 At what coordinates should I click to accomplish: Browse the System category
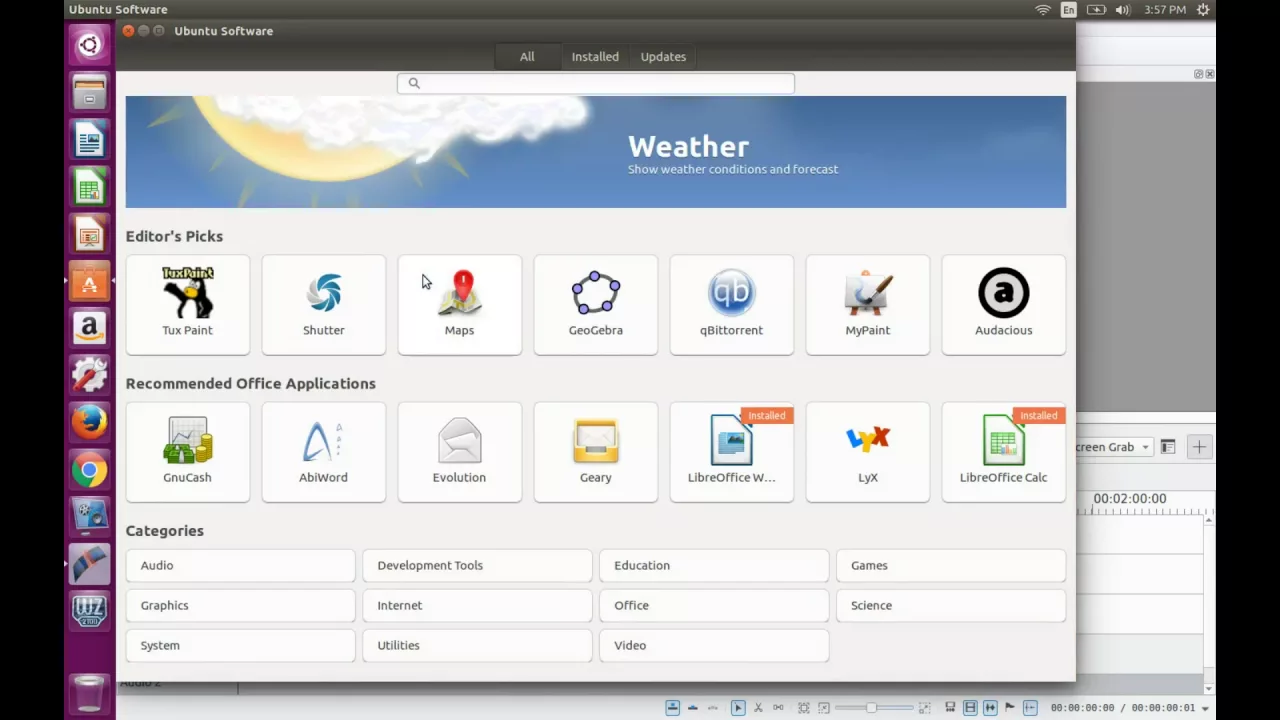tap(240, 645)
